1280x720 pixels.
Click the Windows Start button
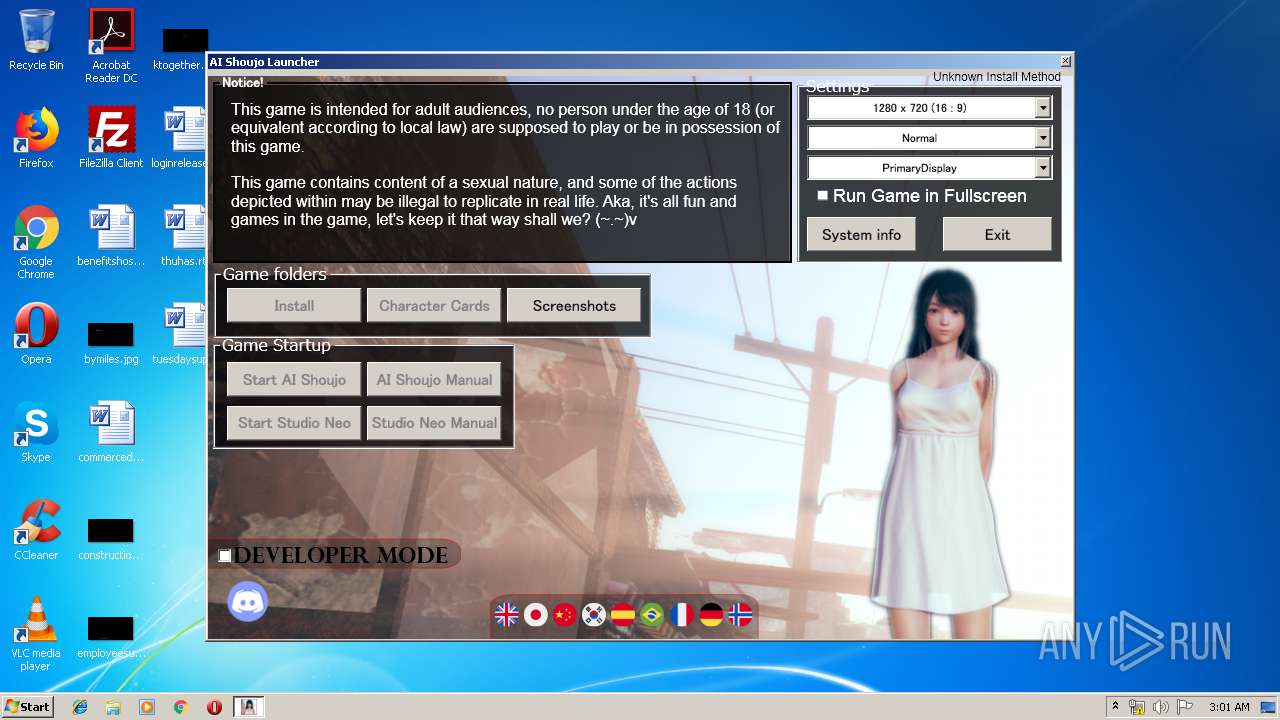click(x=28, y=706)
